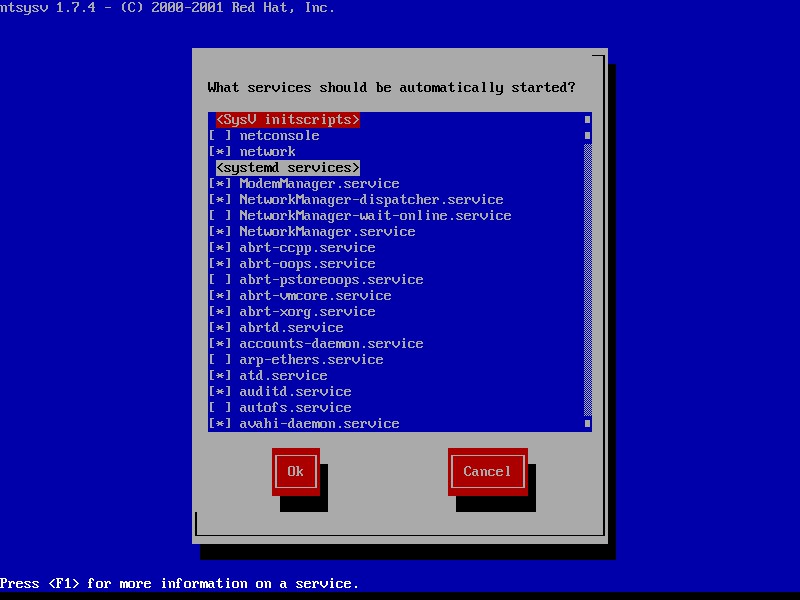Screen dimensions: 800x600
Task: Click the Ok button
Action: pyautogui.click(x=296, y=471)
